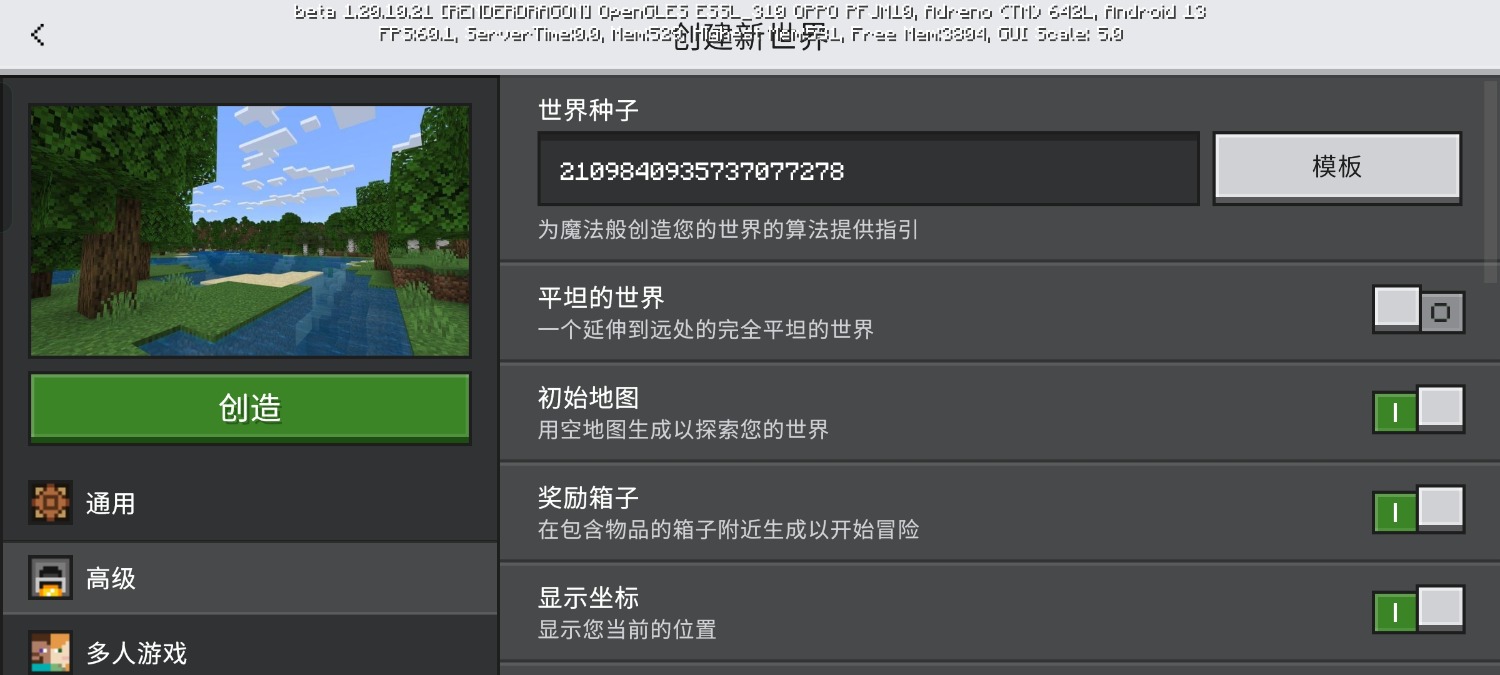The width and height of the screenshot is (1500, 675).
Task: Click the 多人游戏 characters icon
Action: point(50,653)
